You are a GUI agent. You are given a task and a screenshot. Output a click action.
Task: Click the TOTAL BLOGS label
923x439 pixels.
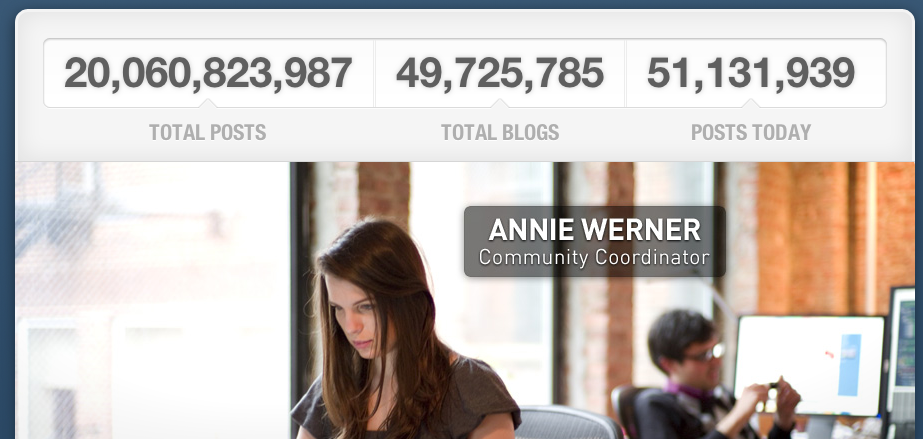(500, 132)
